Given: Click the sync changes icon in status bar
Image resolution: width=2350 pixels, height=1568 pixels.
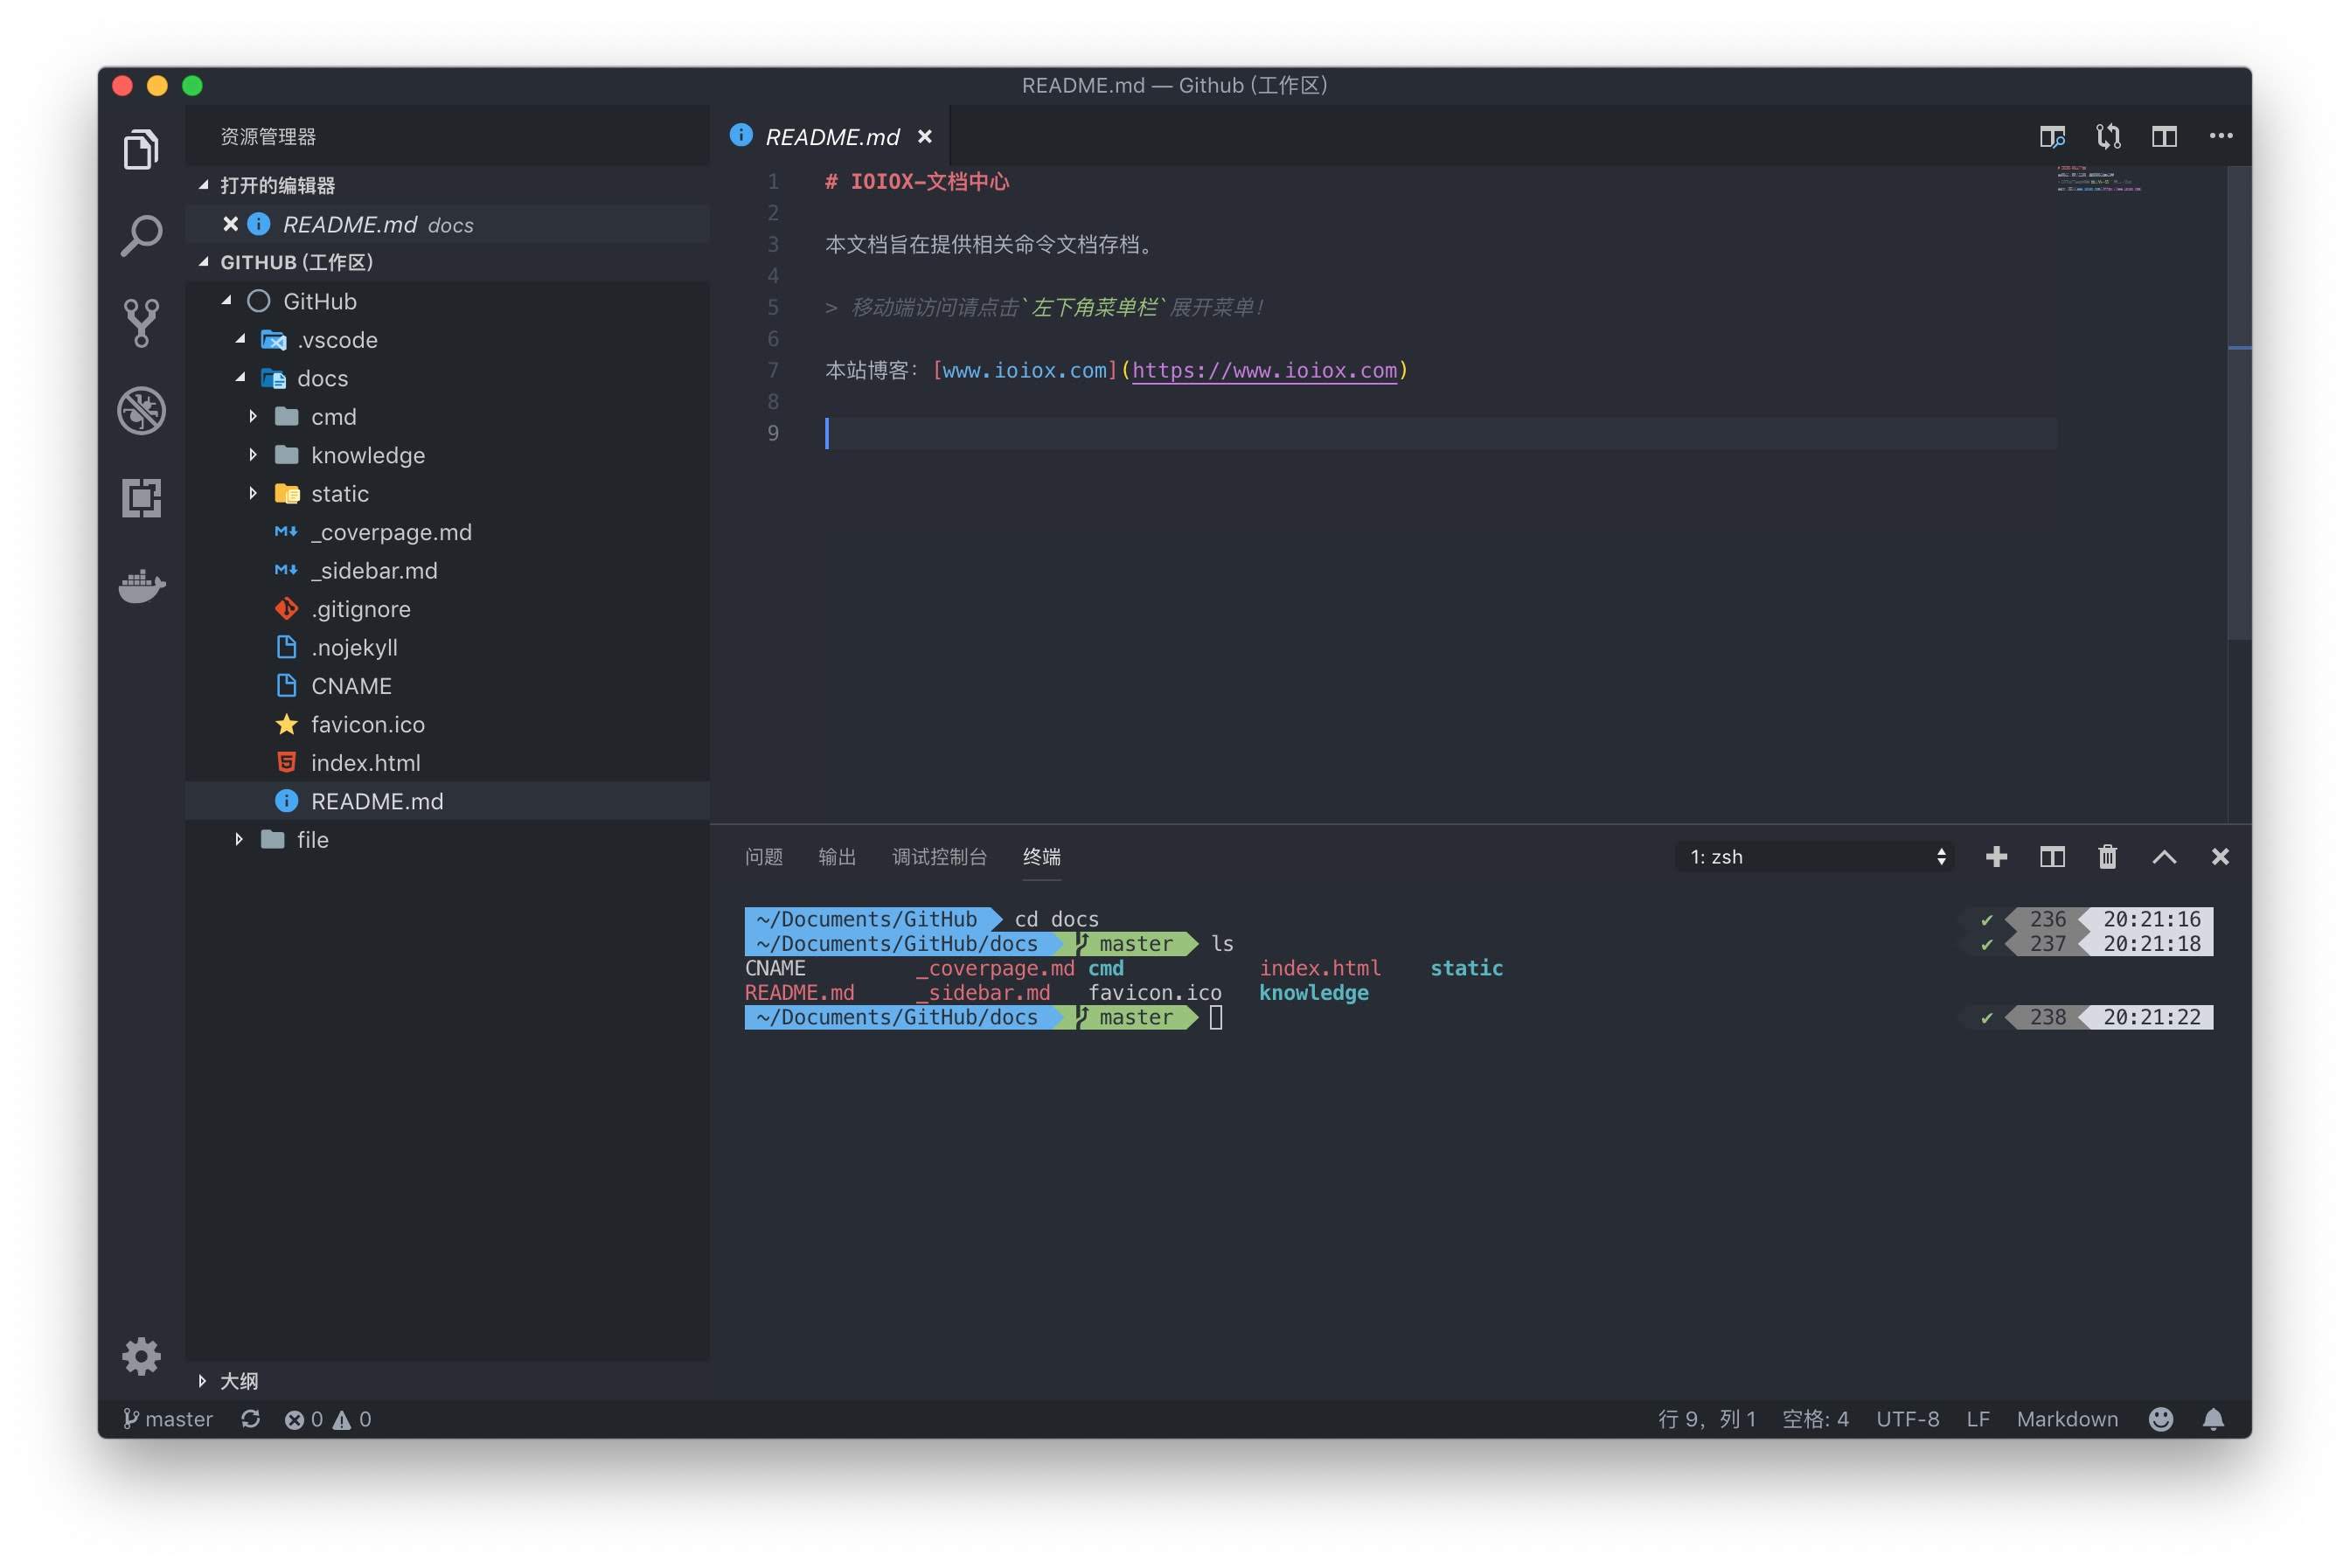Looking at the screenshot, I should pos(251,1419).
